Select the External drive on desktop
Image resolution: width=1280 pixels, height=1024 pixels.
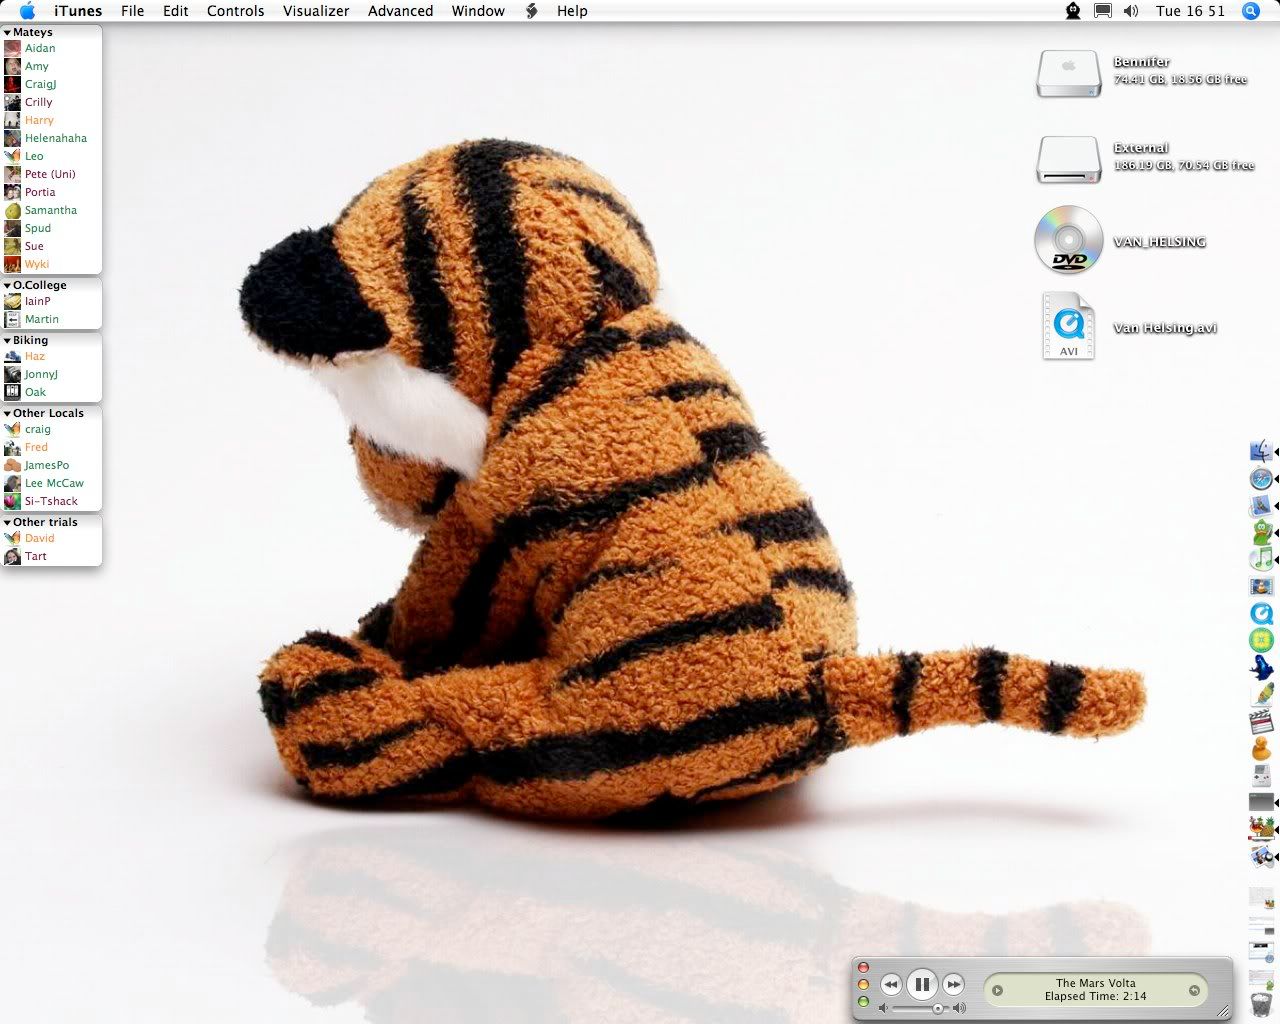pos(1068,160)
